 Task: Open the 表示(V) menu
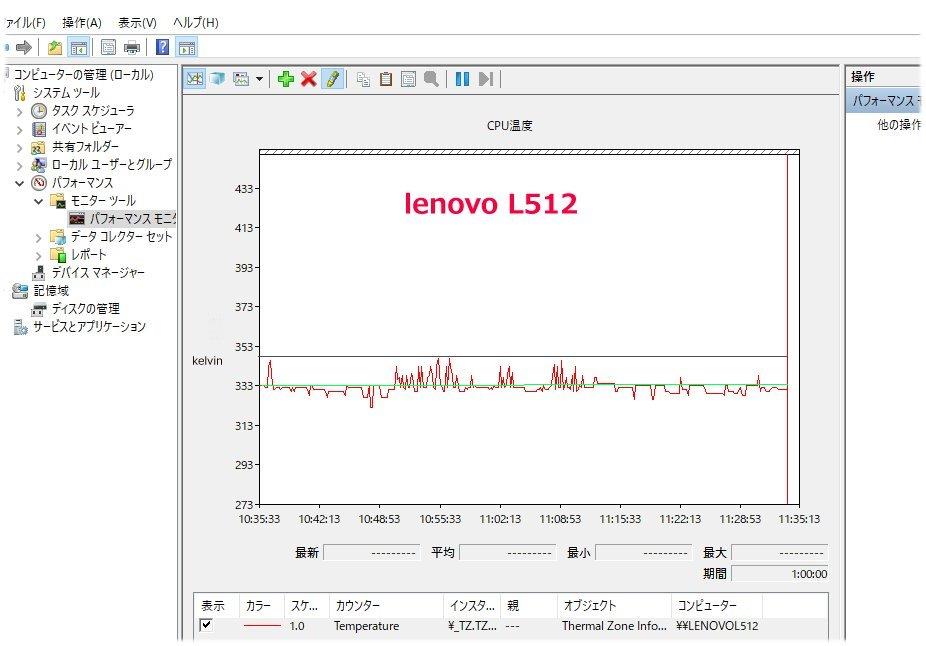(137, 22)
